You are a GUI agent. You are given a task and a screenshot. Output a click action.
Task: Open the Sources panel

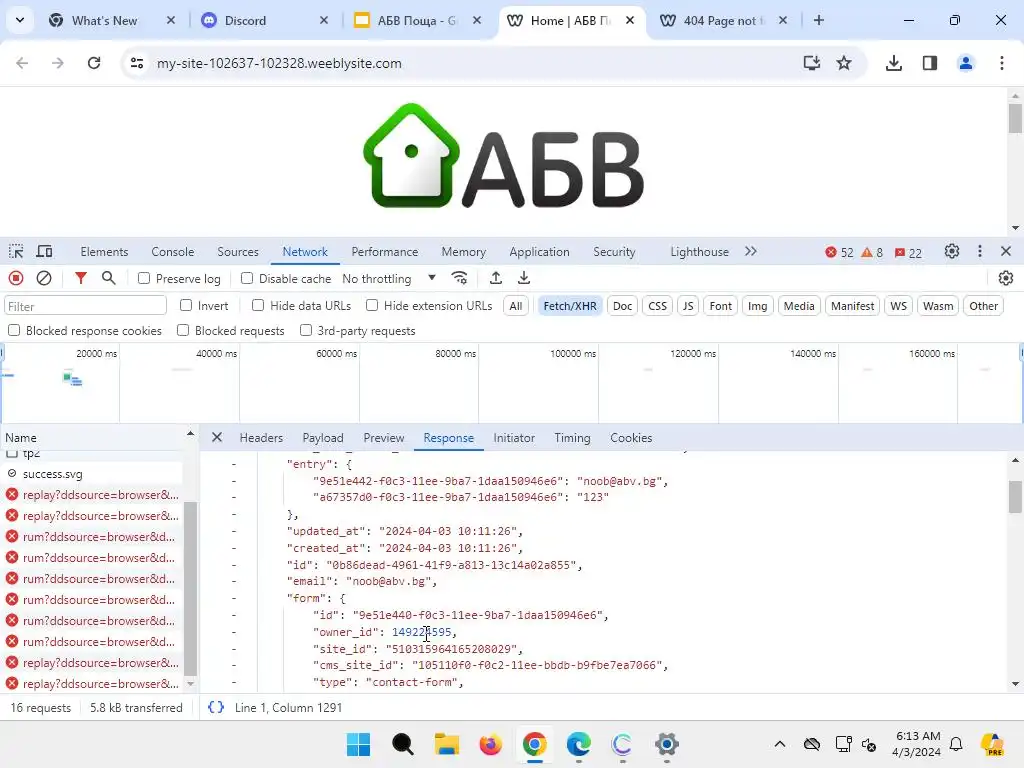click(238, 251)
